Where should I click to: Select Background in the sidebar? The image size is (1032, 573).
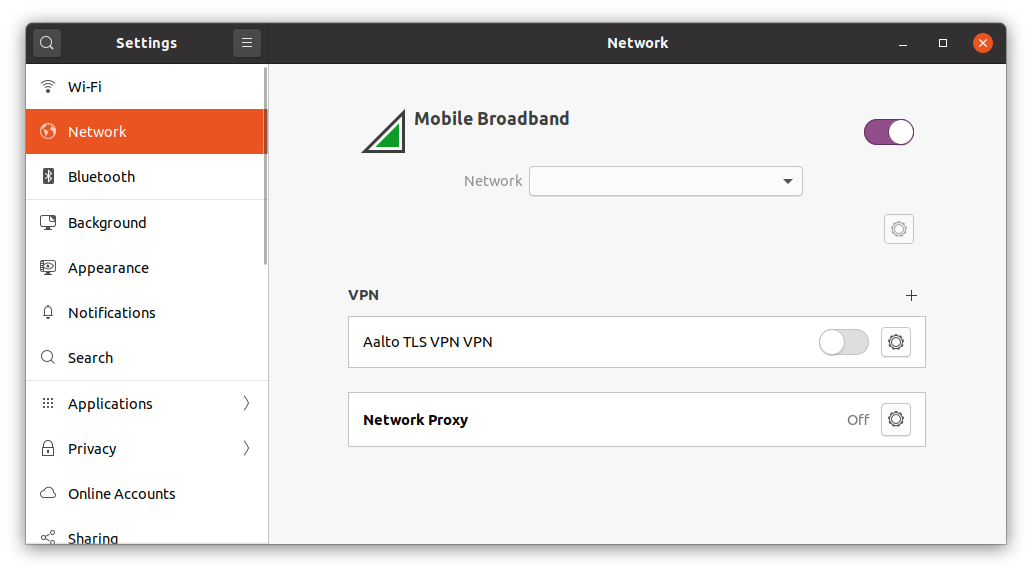click(107, 223)
